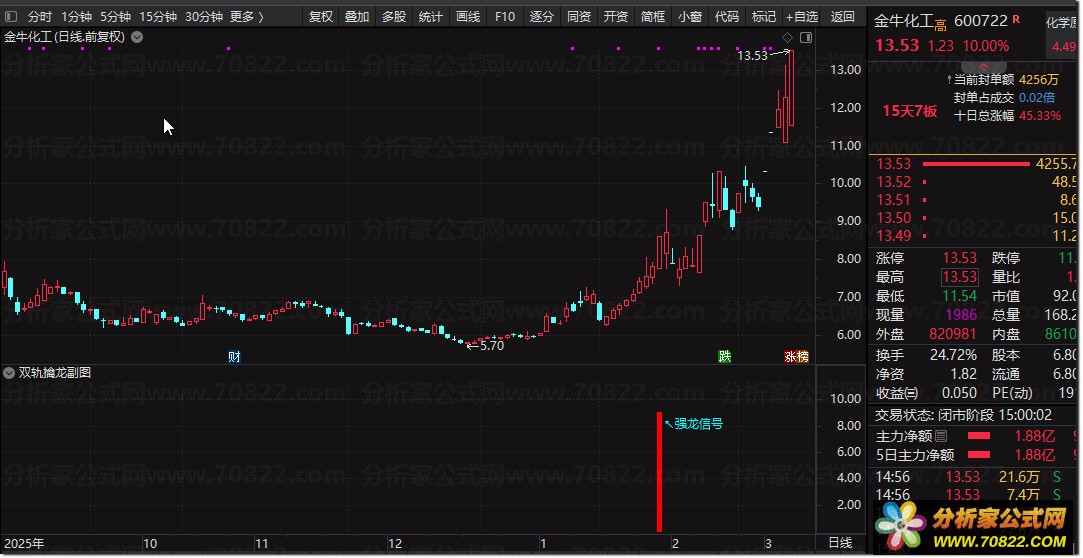Click the order row priced 13.49
The height and width of the screenshot is (558, 1083).
tap(974, 235)
